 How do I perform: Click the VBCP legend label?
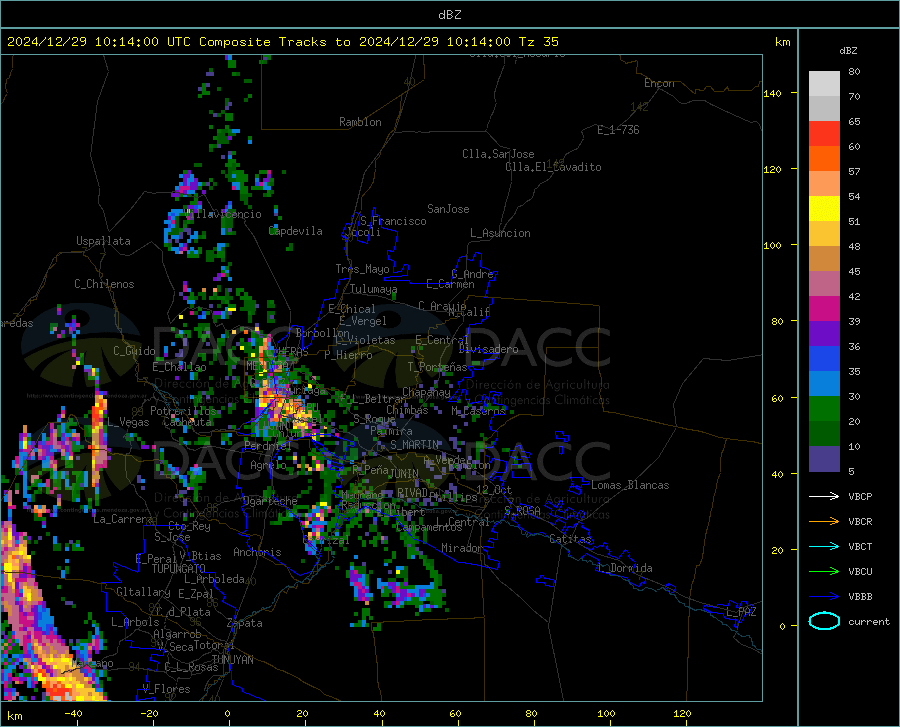pyautogui.click(x=860, y=496)
